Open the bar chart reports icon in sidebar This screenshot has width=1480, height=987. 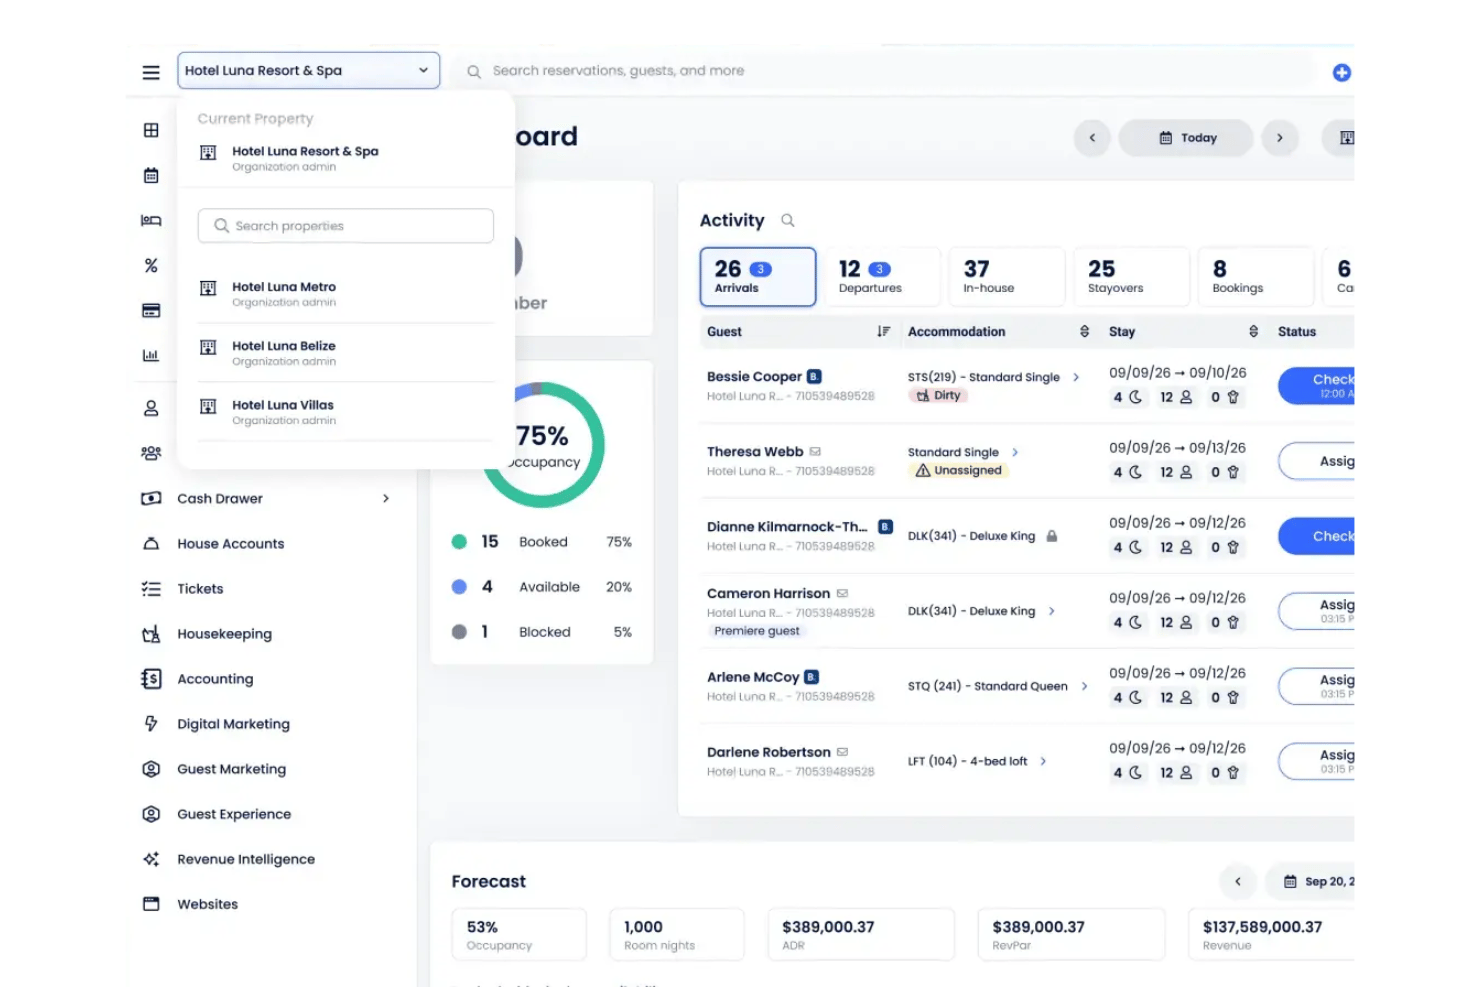[x=151, y=355]
